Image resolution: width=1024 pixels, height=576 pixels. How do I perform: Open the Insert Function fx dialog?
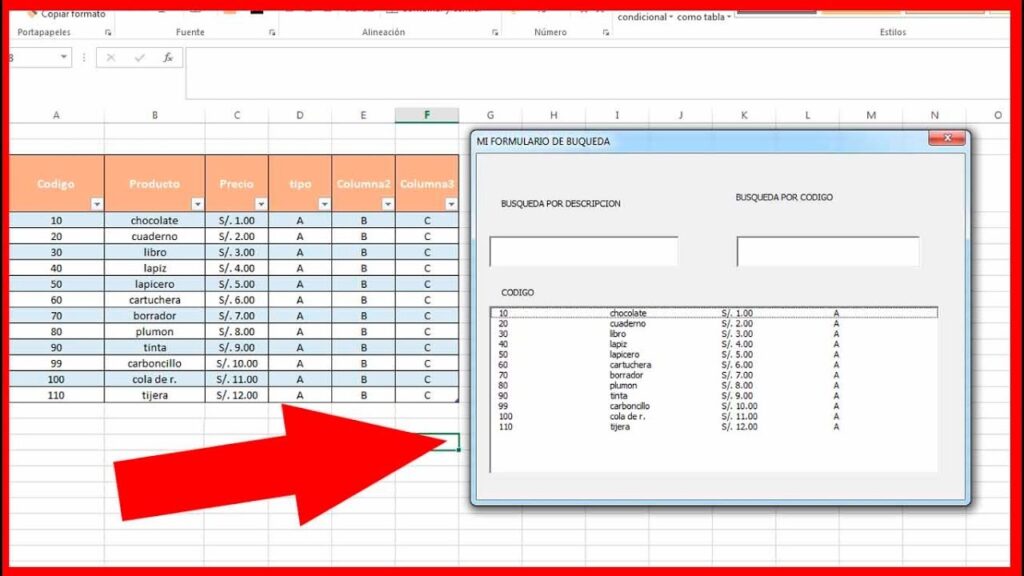tap(166, 57)
